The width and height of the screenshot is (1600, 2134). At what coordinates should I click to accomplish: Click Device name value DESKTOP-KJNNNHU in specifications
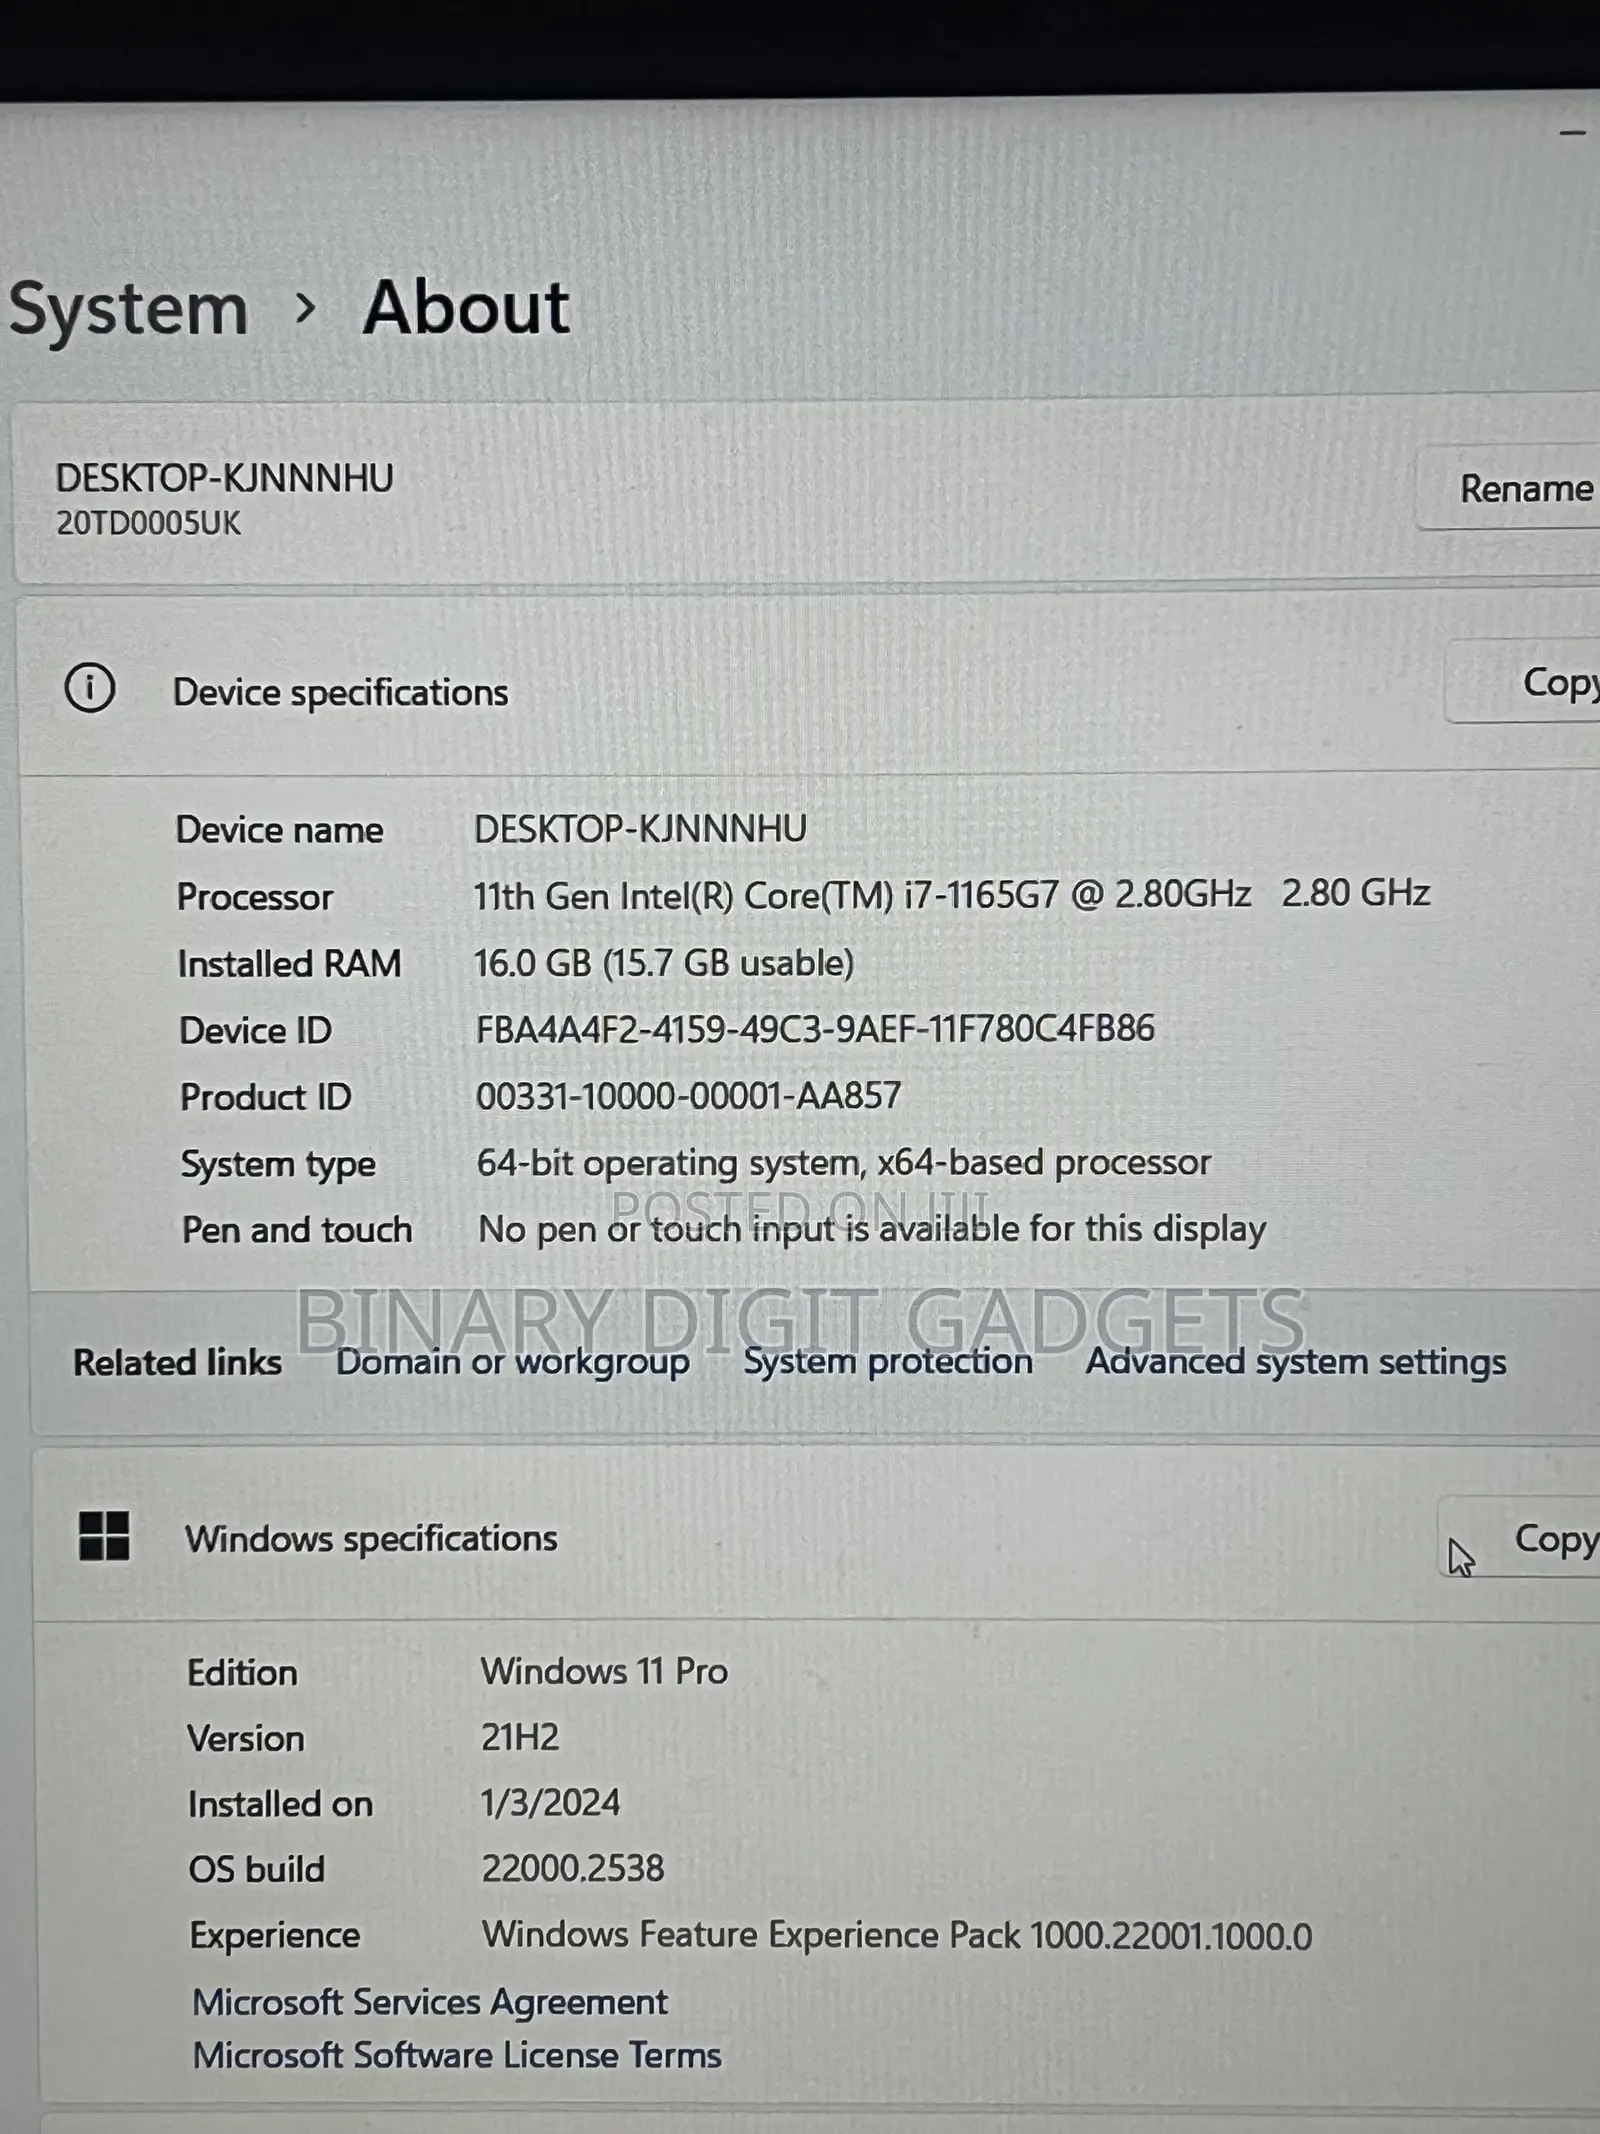click(x=640, y=829)
